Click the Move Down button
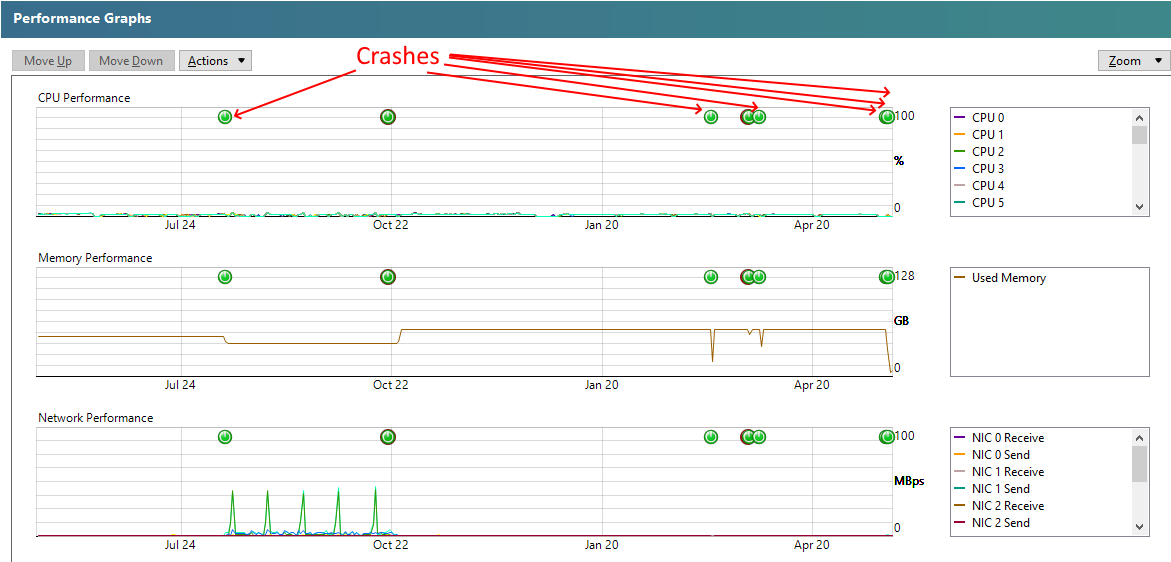Screen dimensions: 1171x562 (x=131, y=60)
